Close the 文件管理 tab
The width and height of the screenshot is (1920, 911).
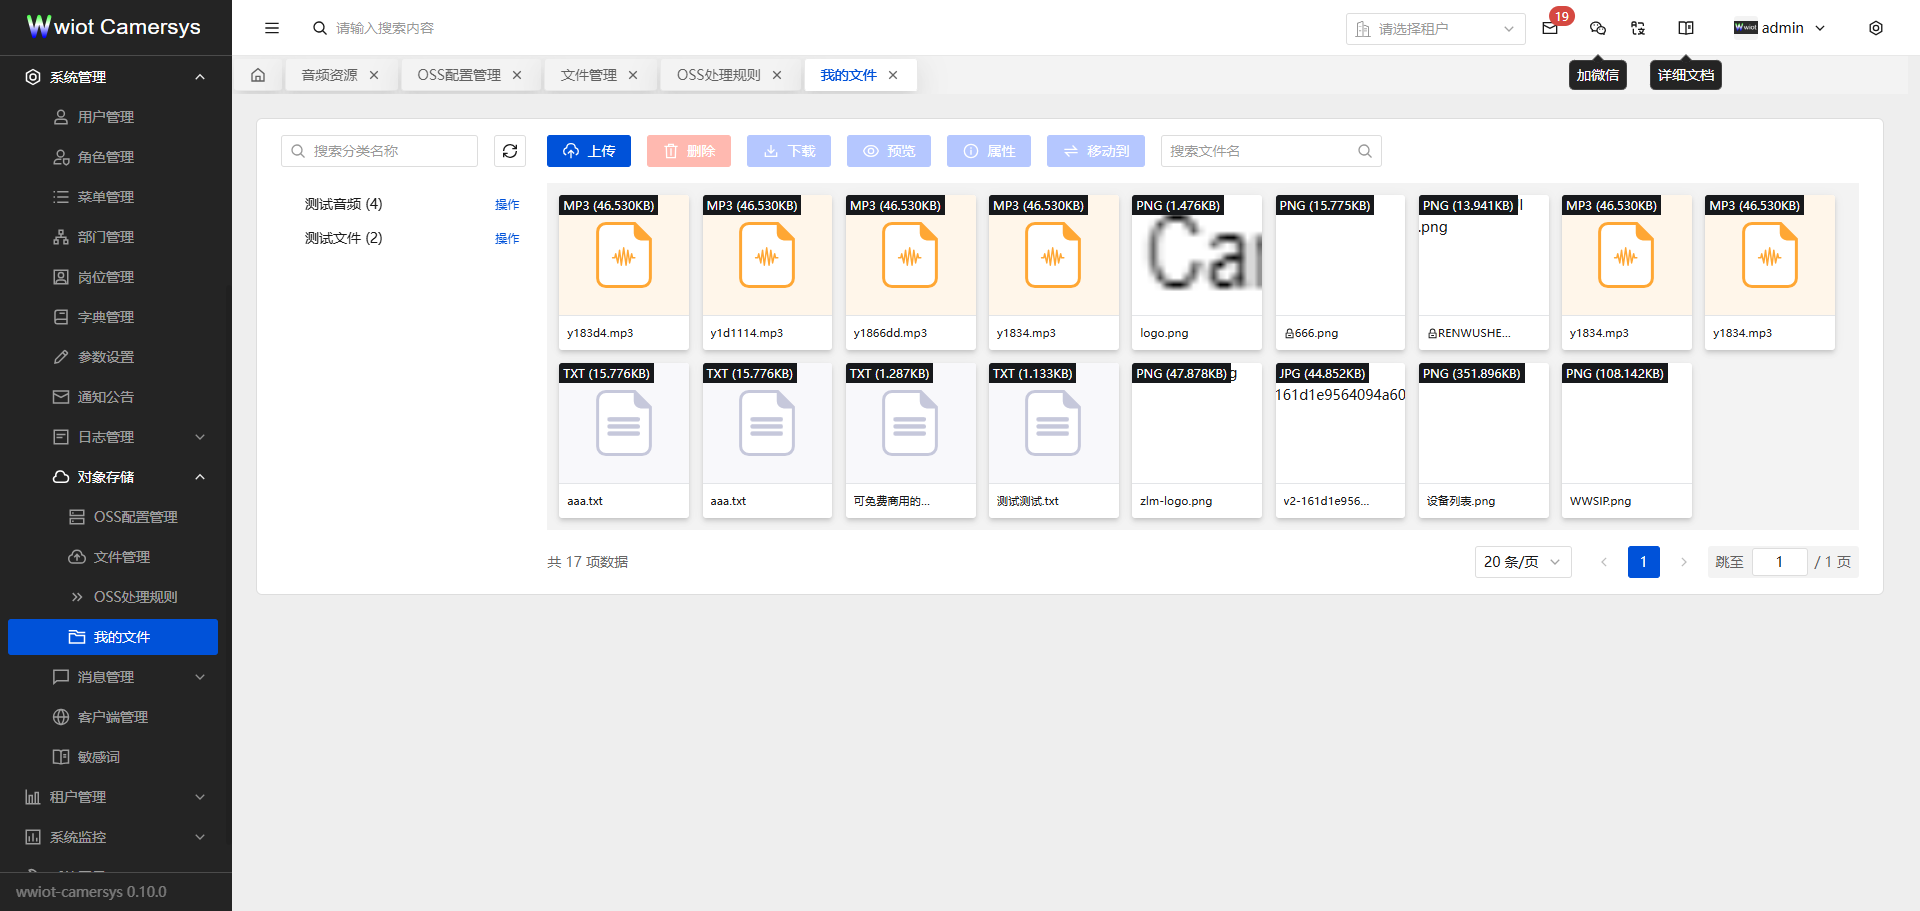tap(633, 75)
